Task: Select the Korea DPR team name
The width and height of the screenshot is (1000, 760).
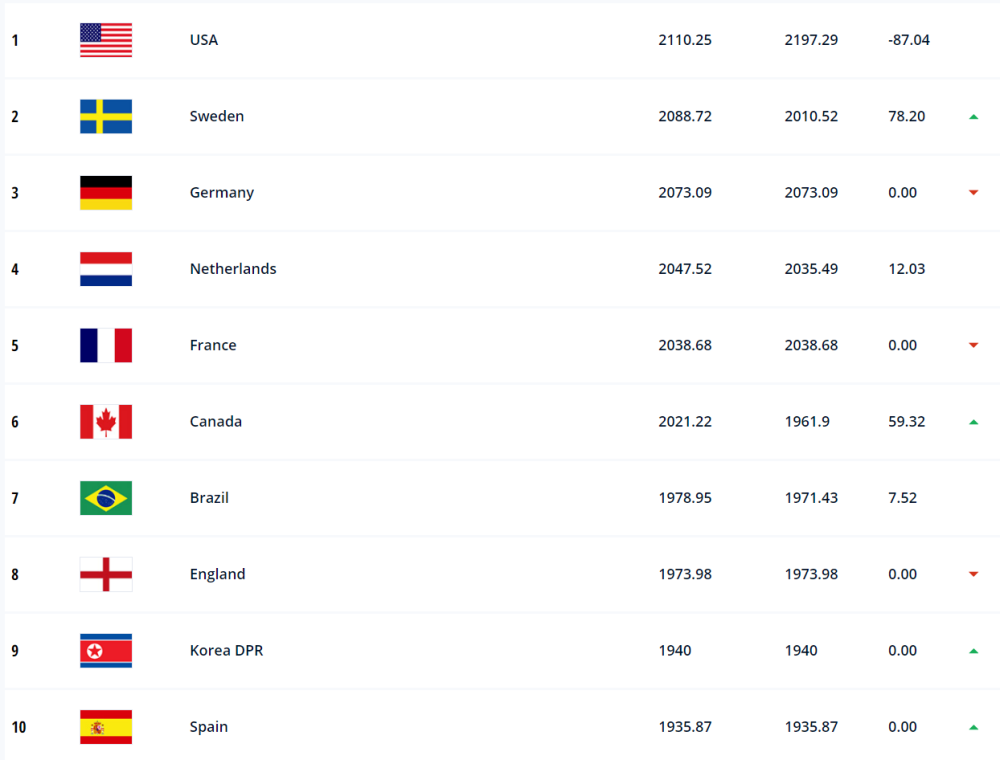Action: pyautogui.click(x=226, y=650)
